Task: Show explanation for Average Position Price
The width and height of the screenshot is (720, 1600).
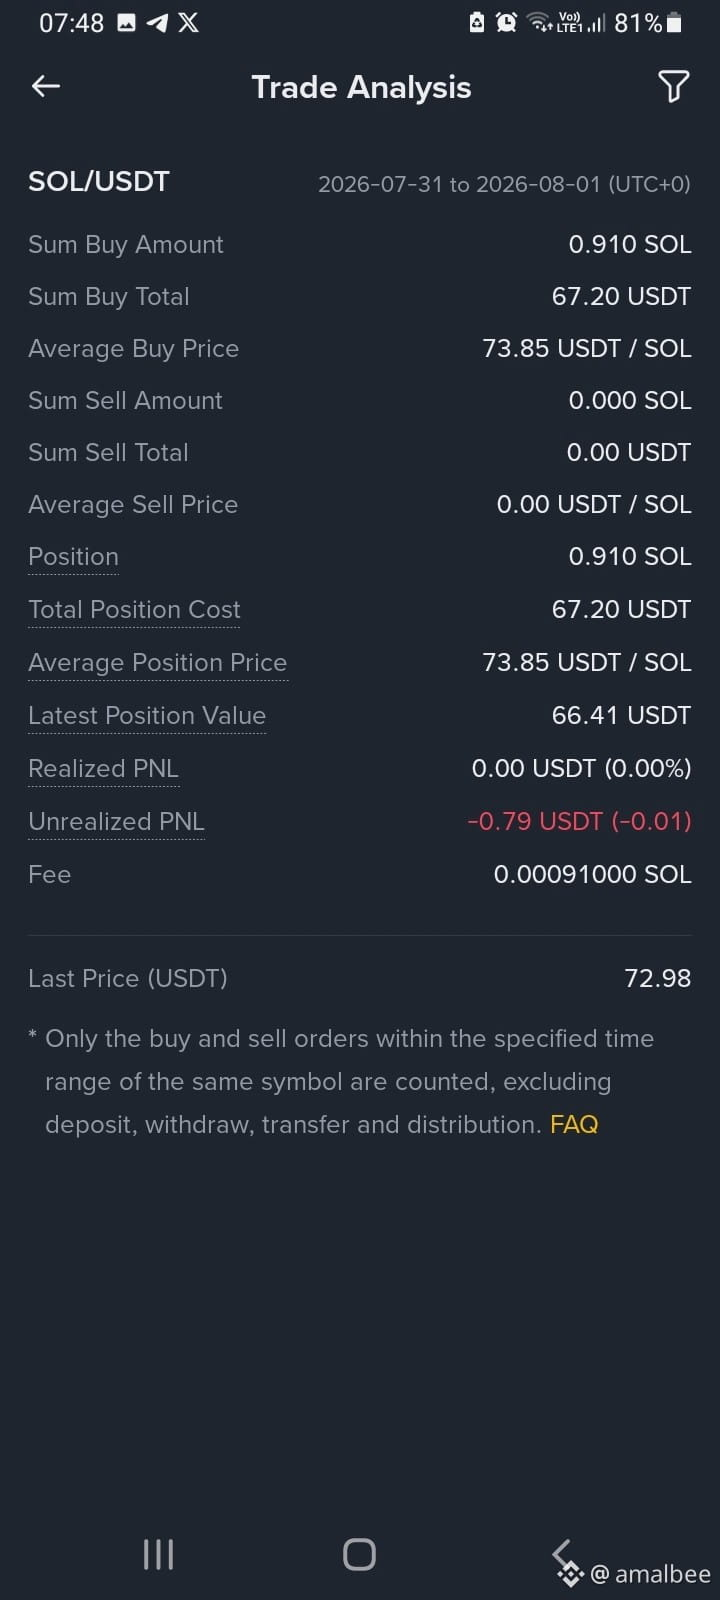Action: [x=158, y=663]
